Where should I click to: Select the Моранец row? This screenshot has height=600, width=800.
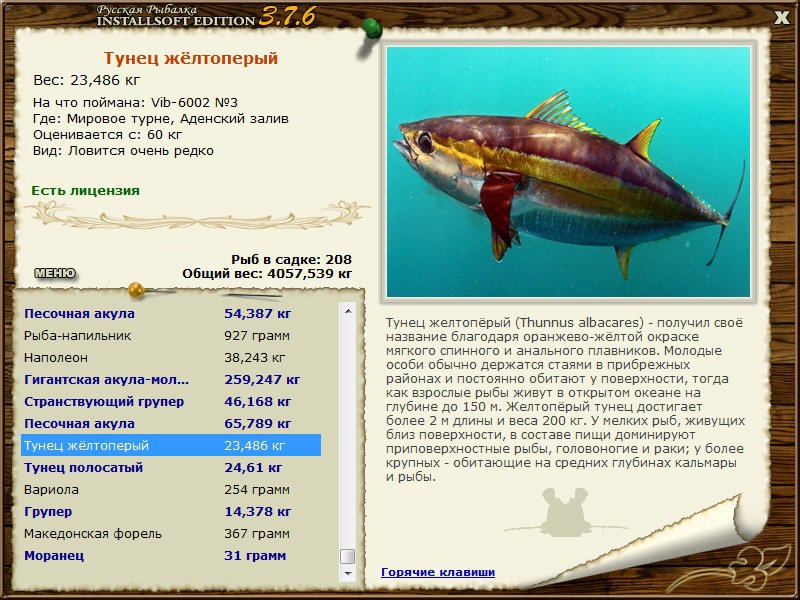pos(171,556)
